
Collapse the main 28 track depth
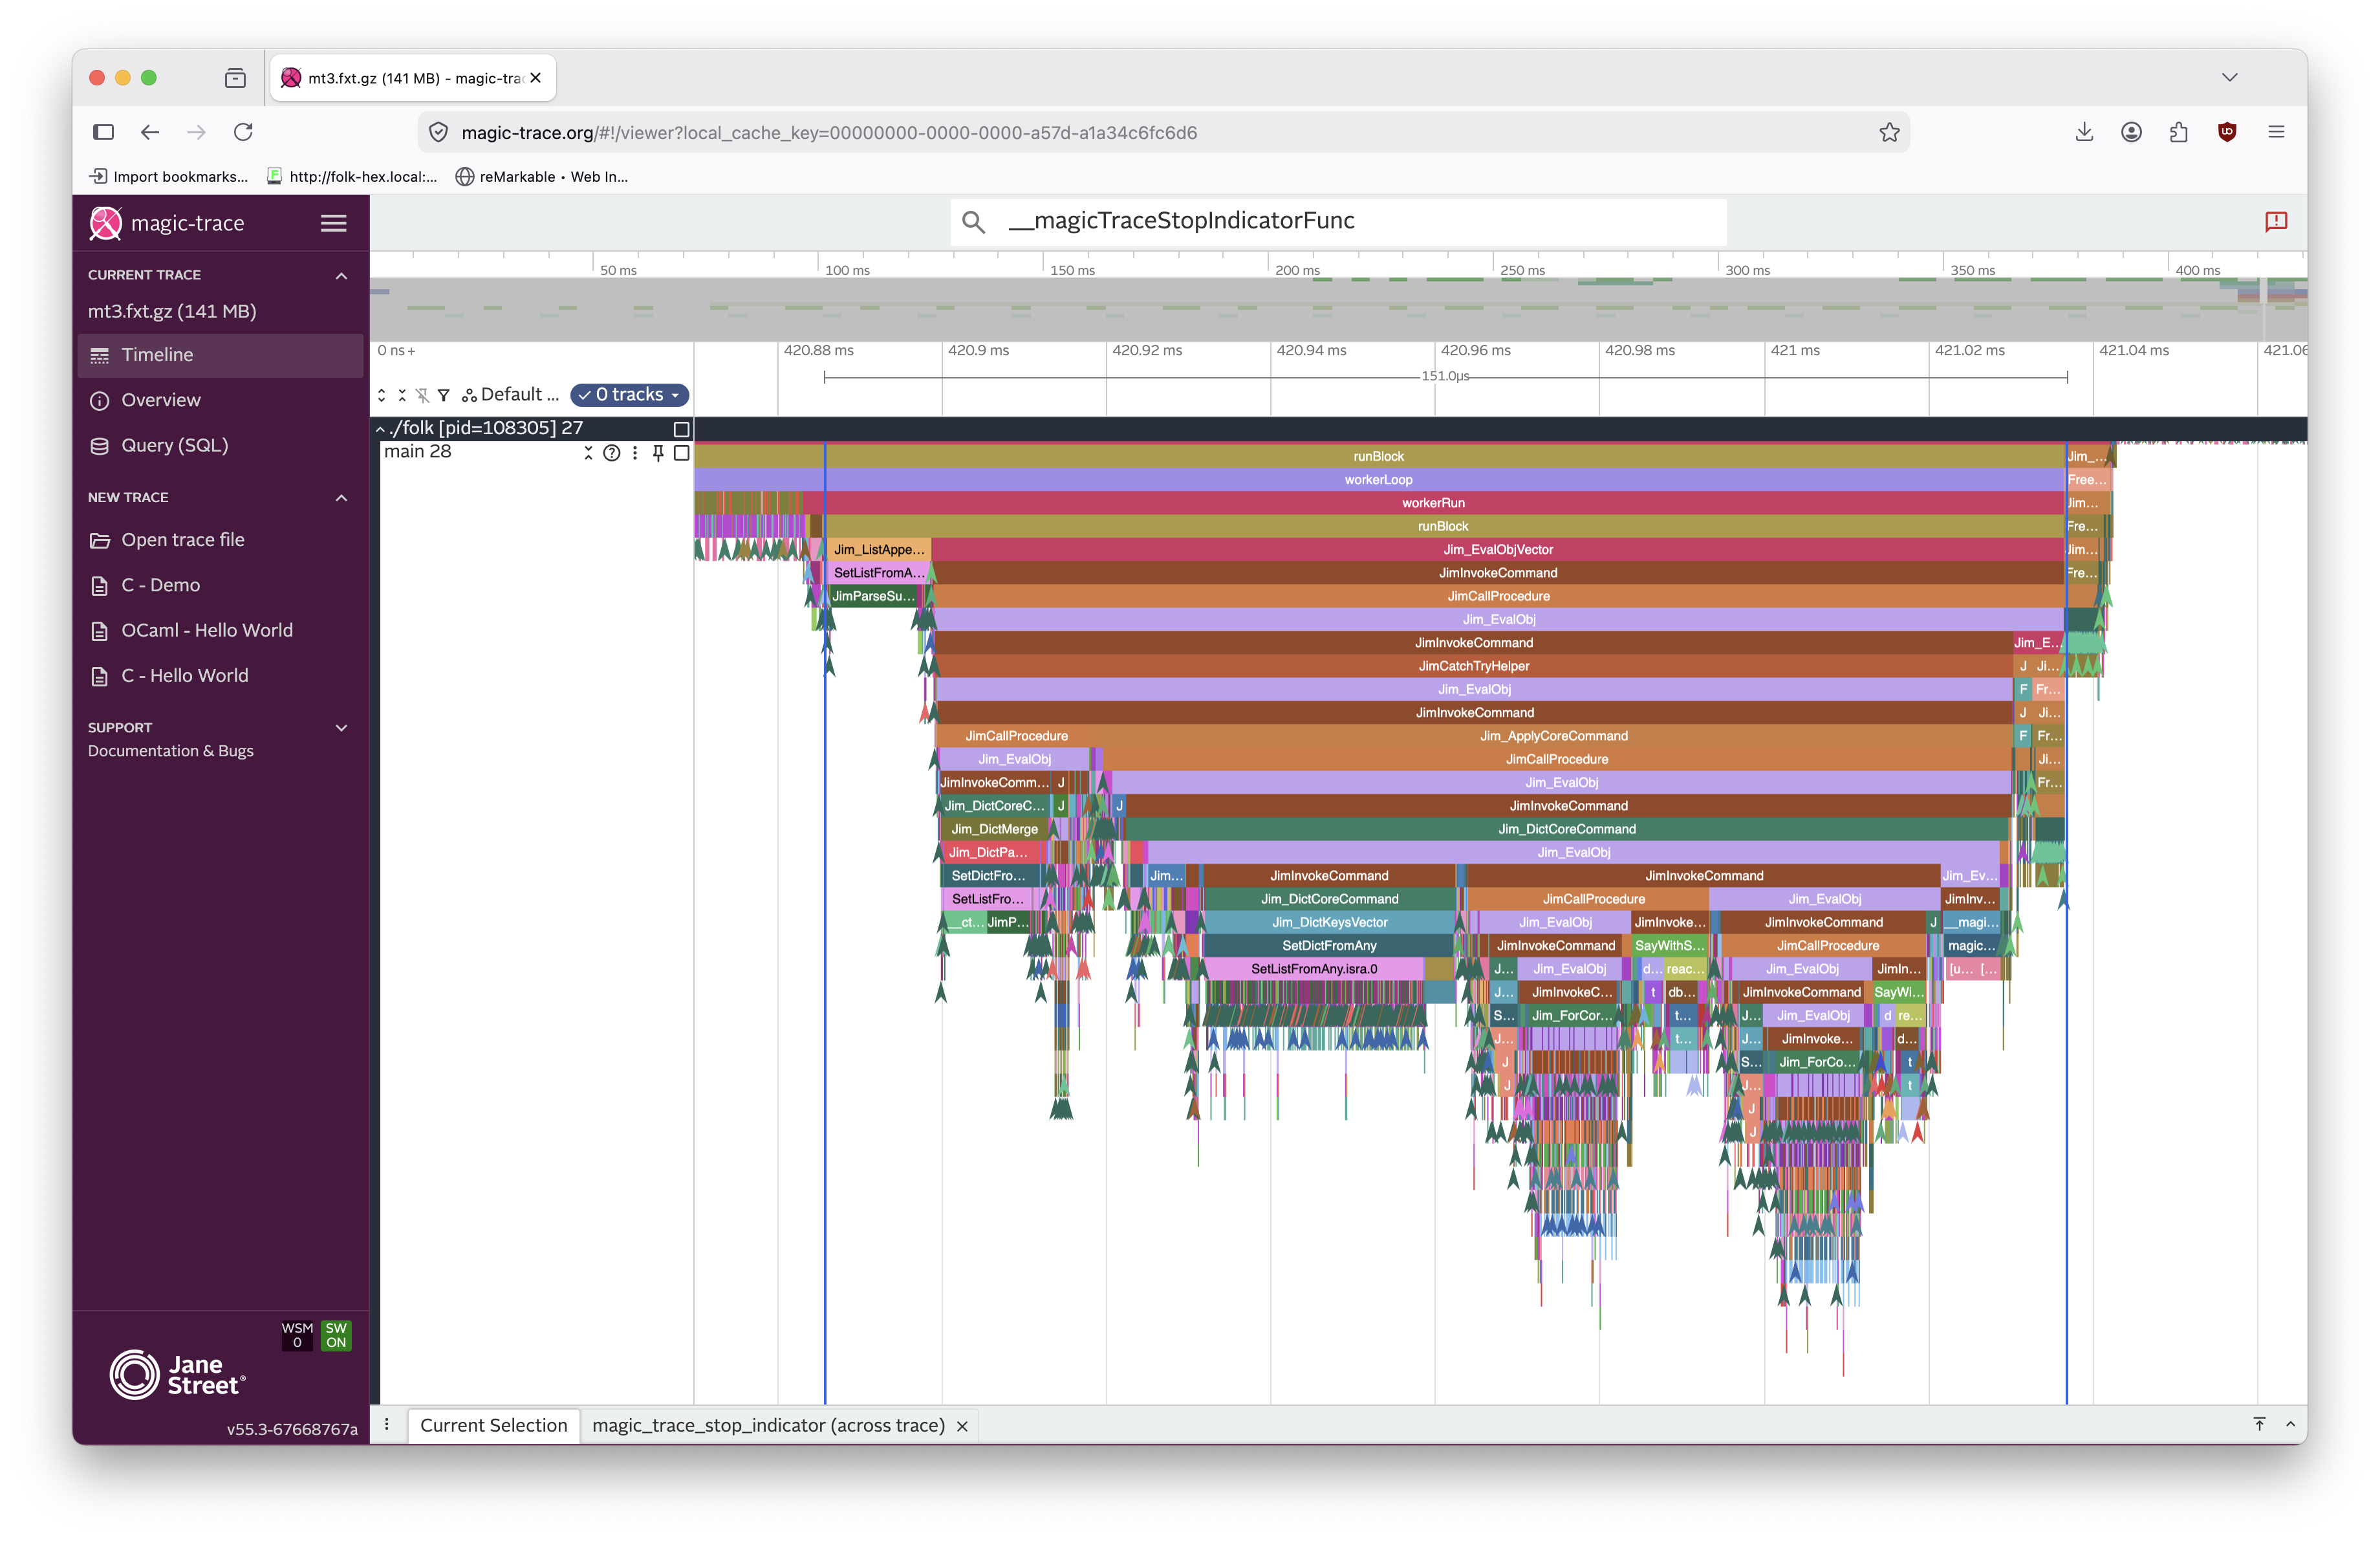point(589,453)
